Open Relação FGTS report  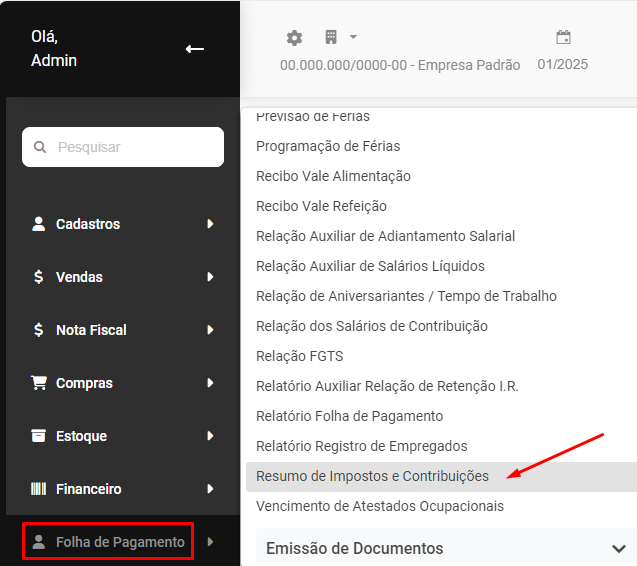click(x=300, y=356)
